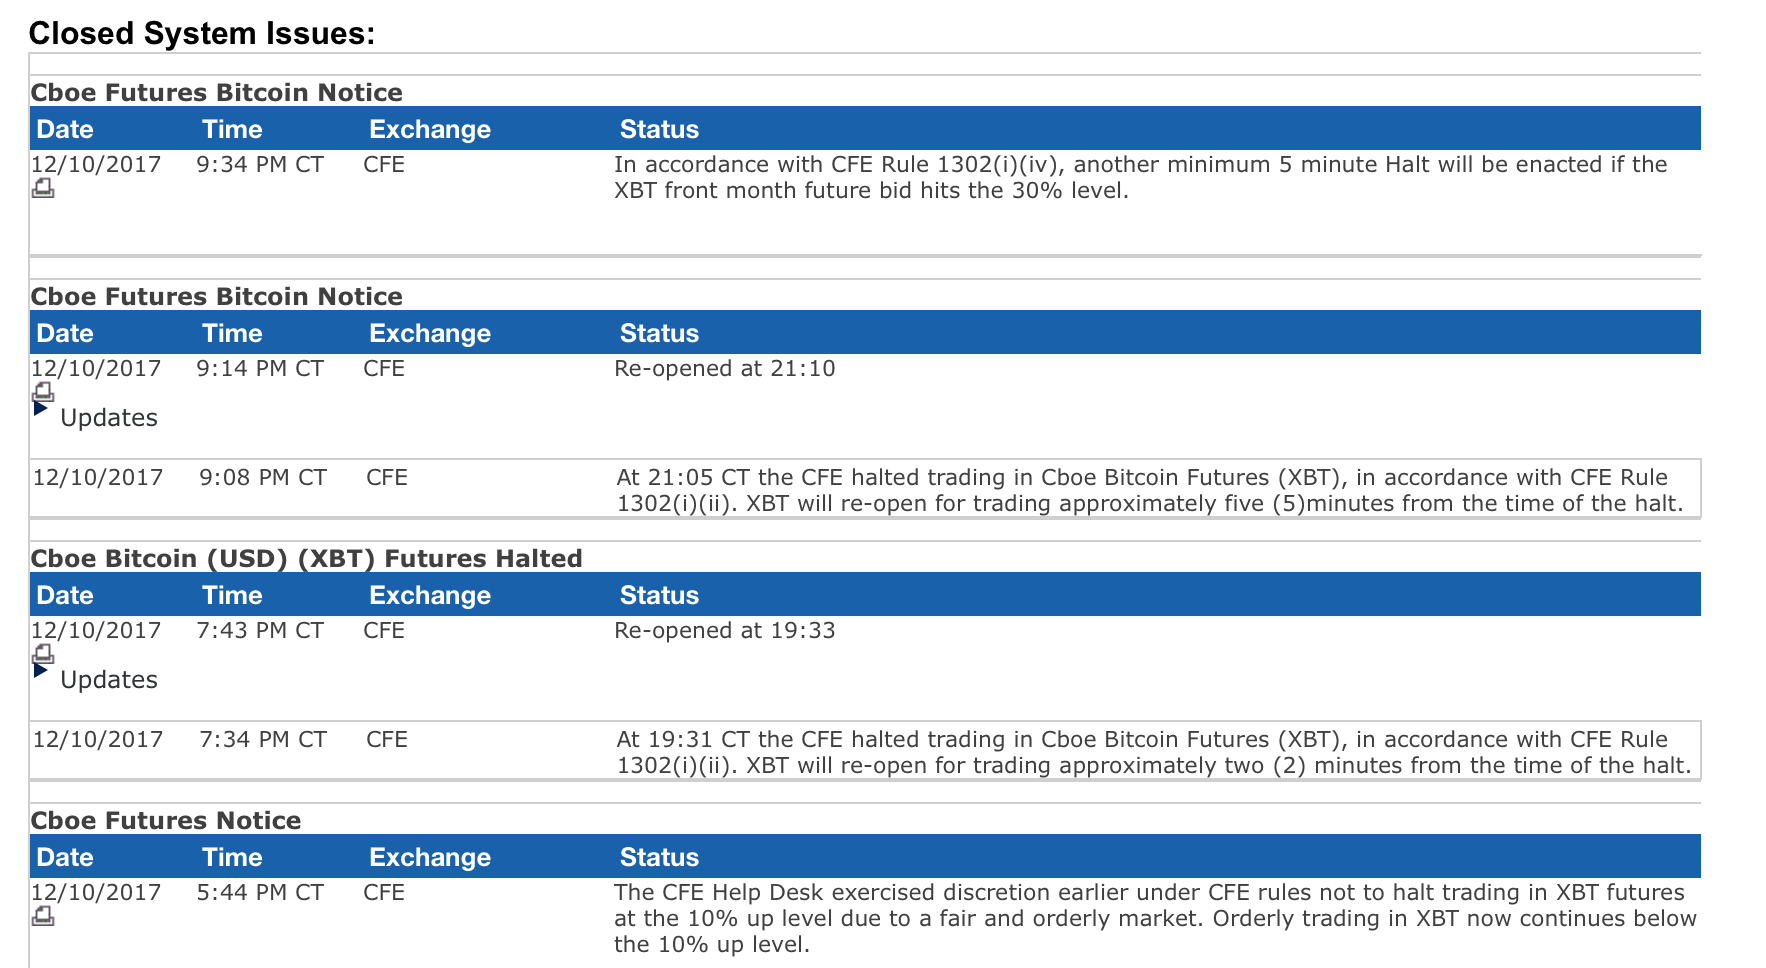Click Exchange header in Futures Halted table
The height and width of the screenshot is (968, 1766).
pos(429,595)
